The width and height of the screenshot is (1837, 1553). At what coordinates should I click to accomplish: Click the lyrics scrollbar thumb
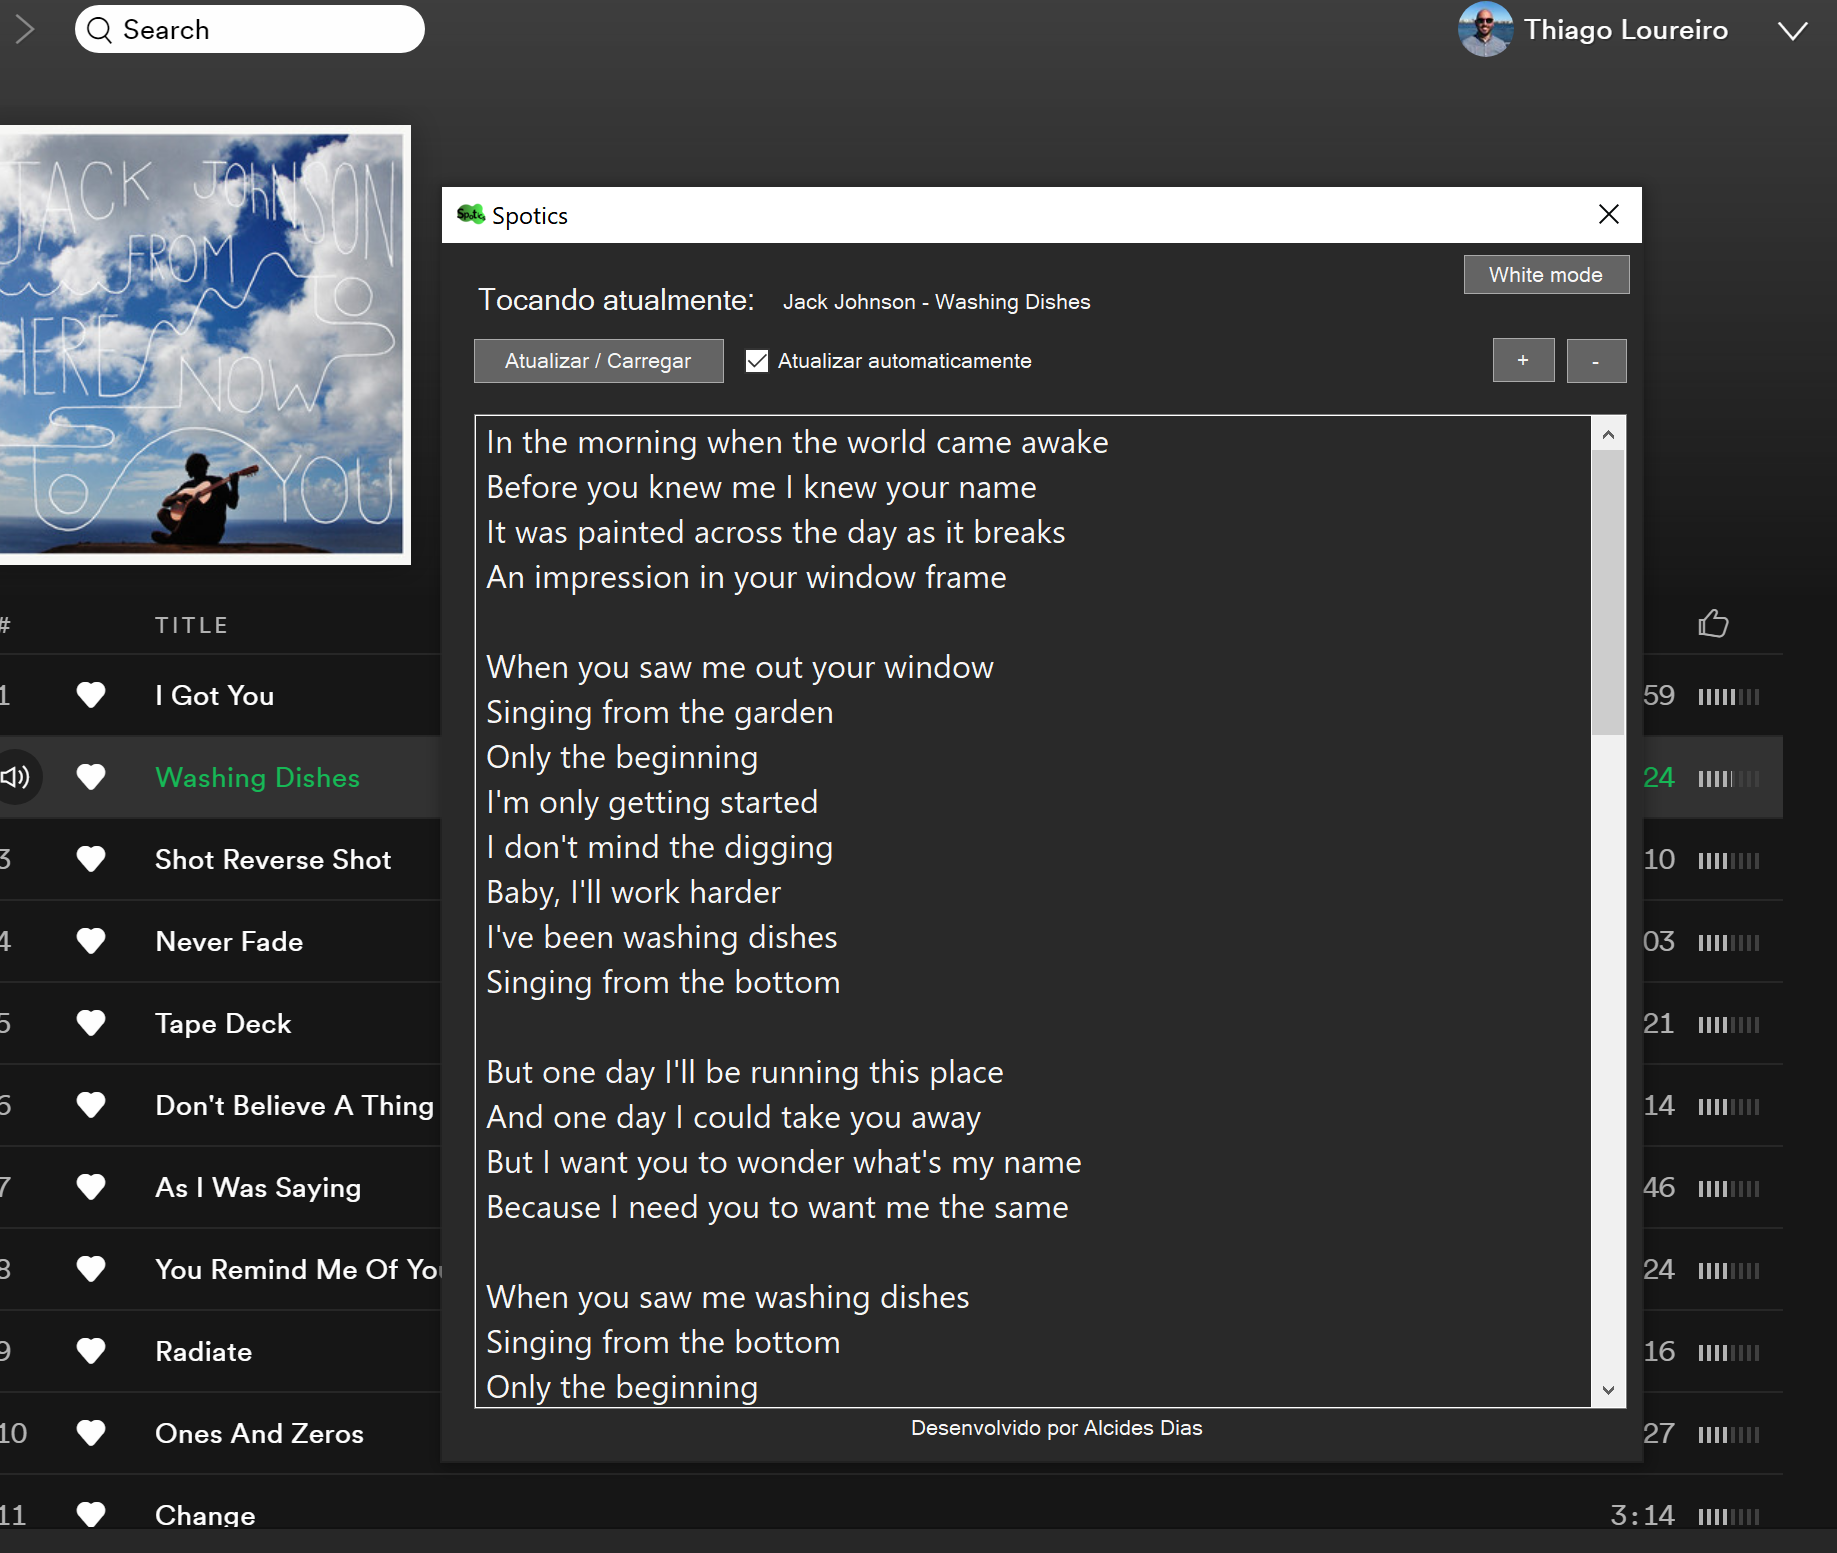[x=1608, y=592]
